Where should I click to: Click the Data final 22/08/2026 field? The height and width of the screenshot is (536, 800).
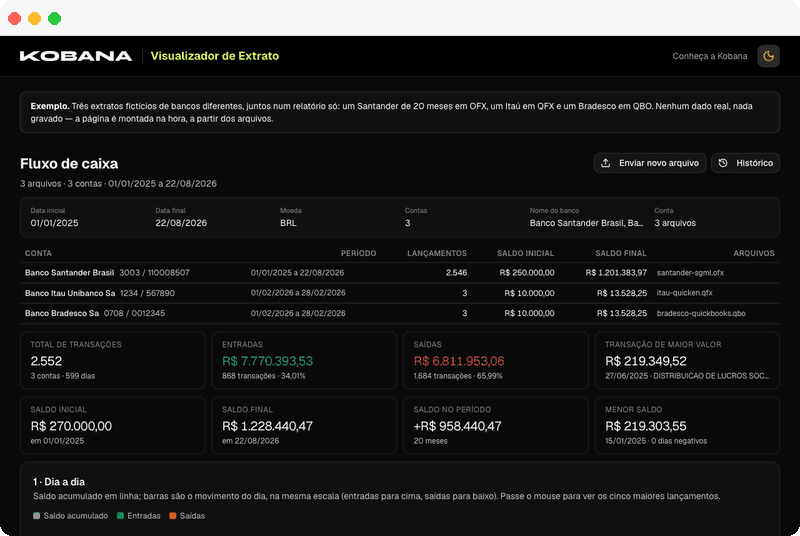point(181,223)
